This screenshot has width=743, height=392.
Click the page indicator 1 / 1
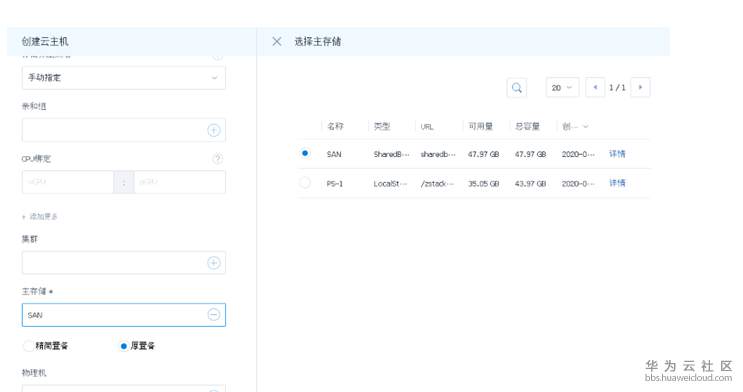[617, 88]
